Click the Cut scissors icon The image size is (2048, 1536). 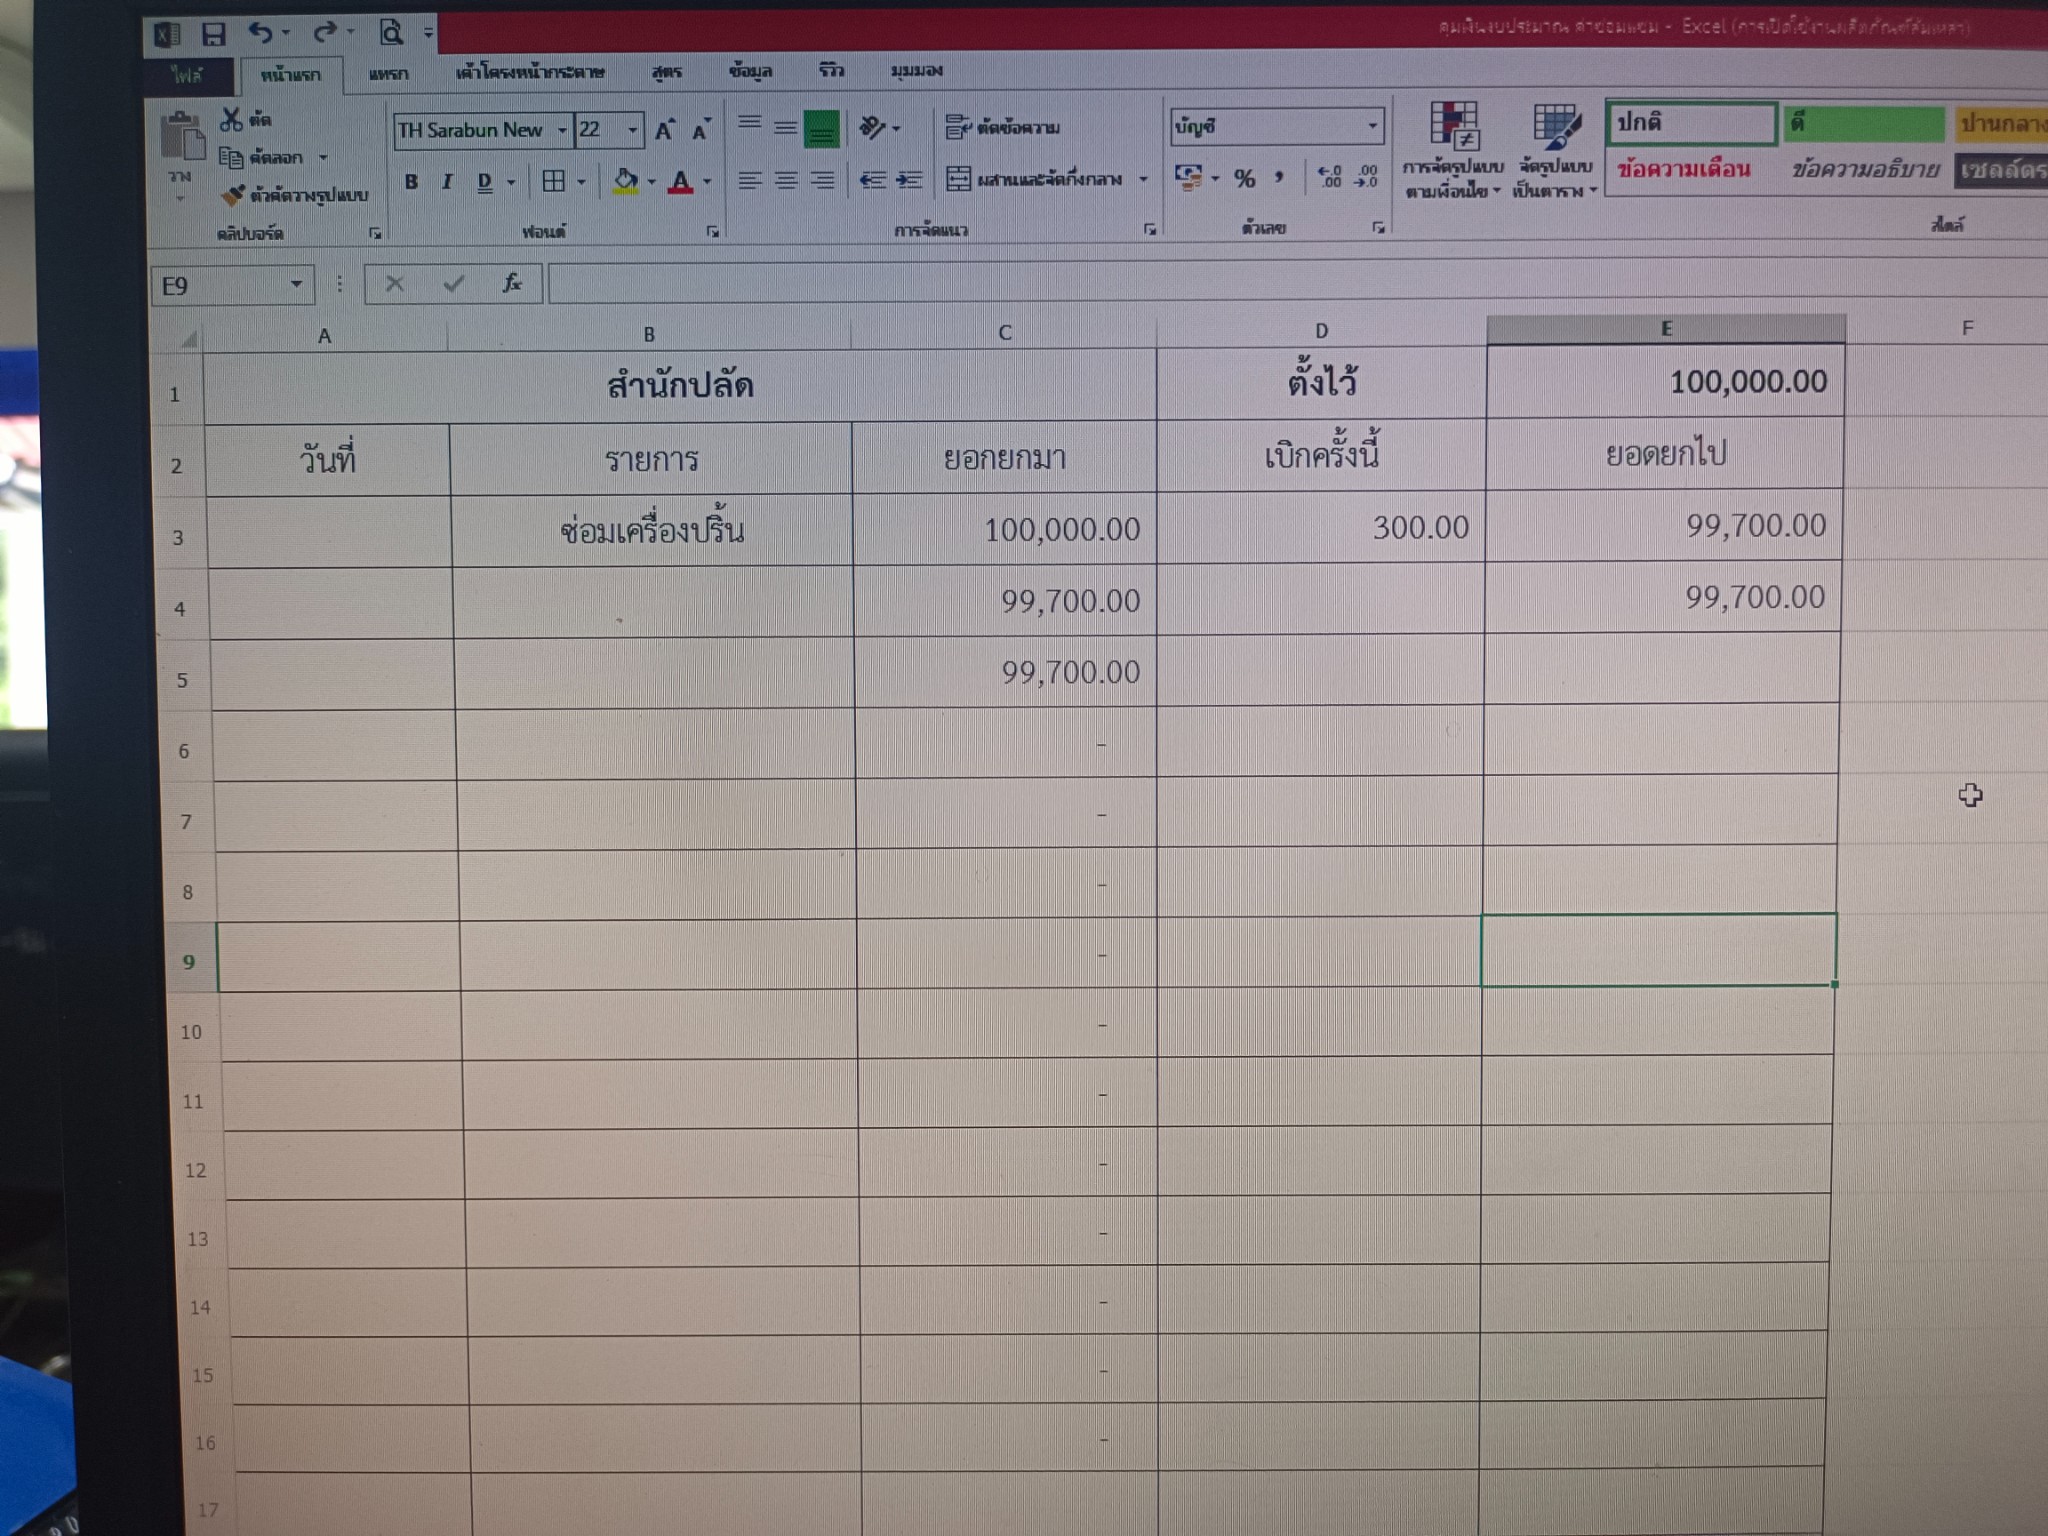[x=232, y=120]
